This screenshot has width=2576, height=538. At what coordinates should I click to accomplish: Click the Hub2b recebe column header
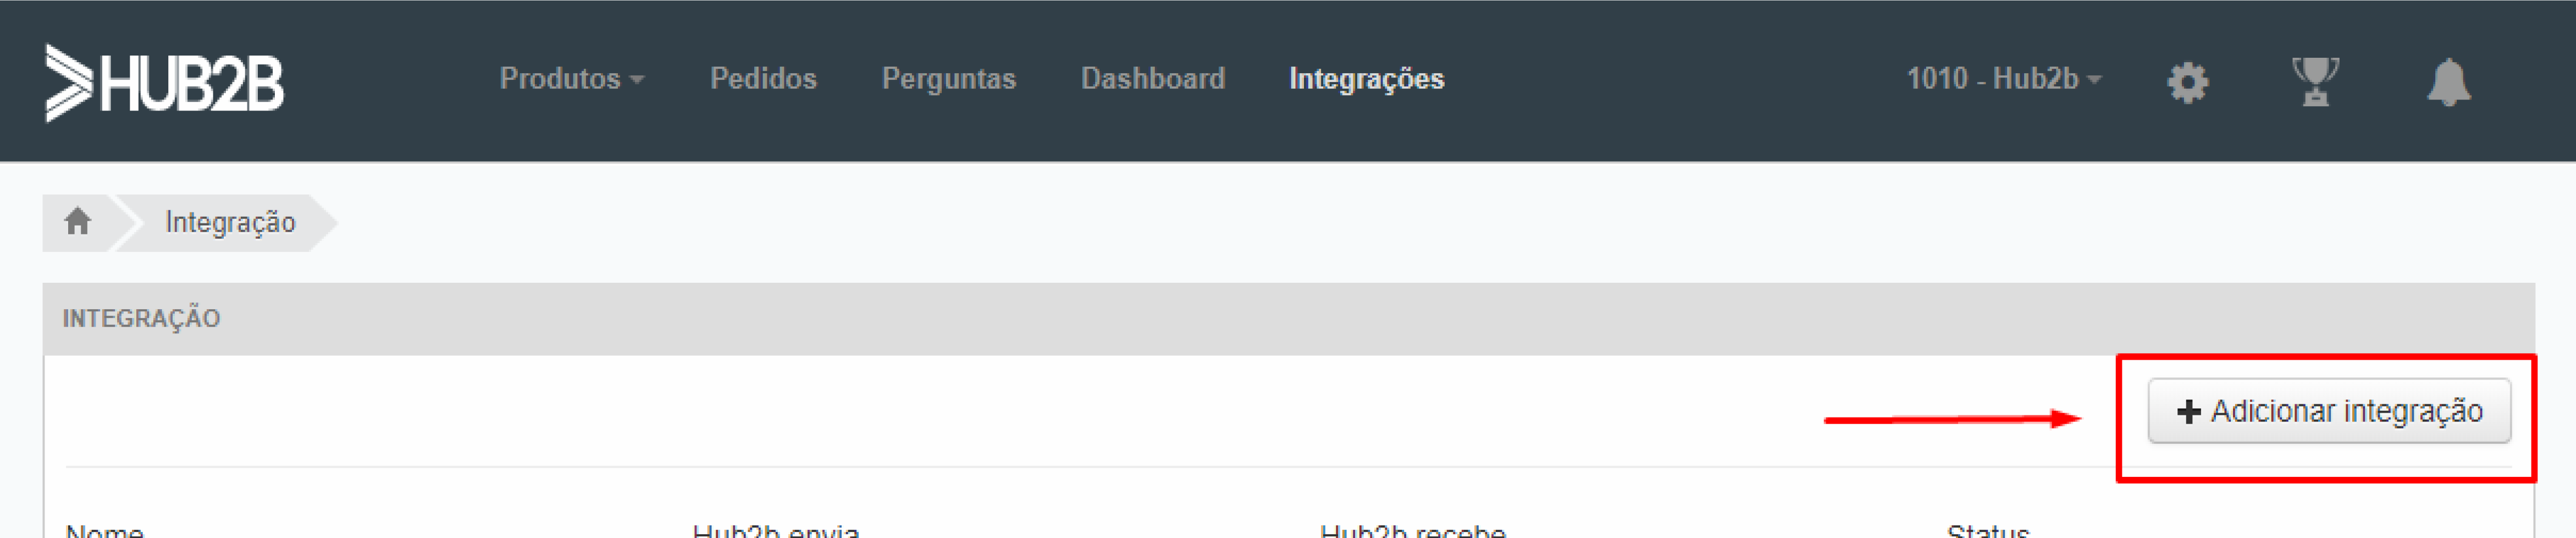(1412, 530)
